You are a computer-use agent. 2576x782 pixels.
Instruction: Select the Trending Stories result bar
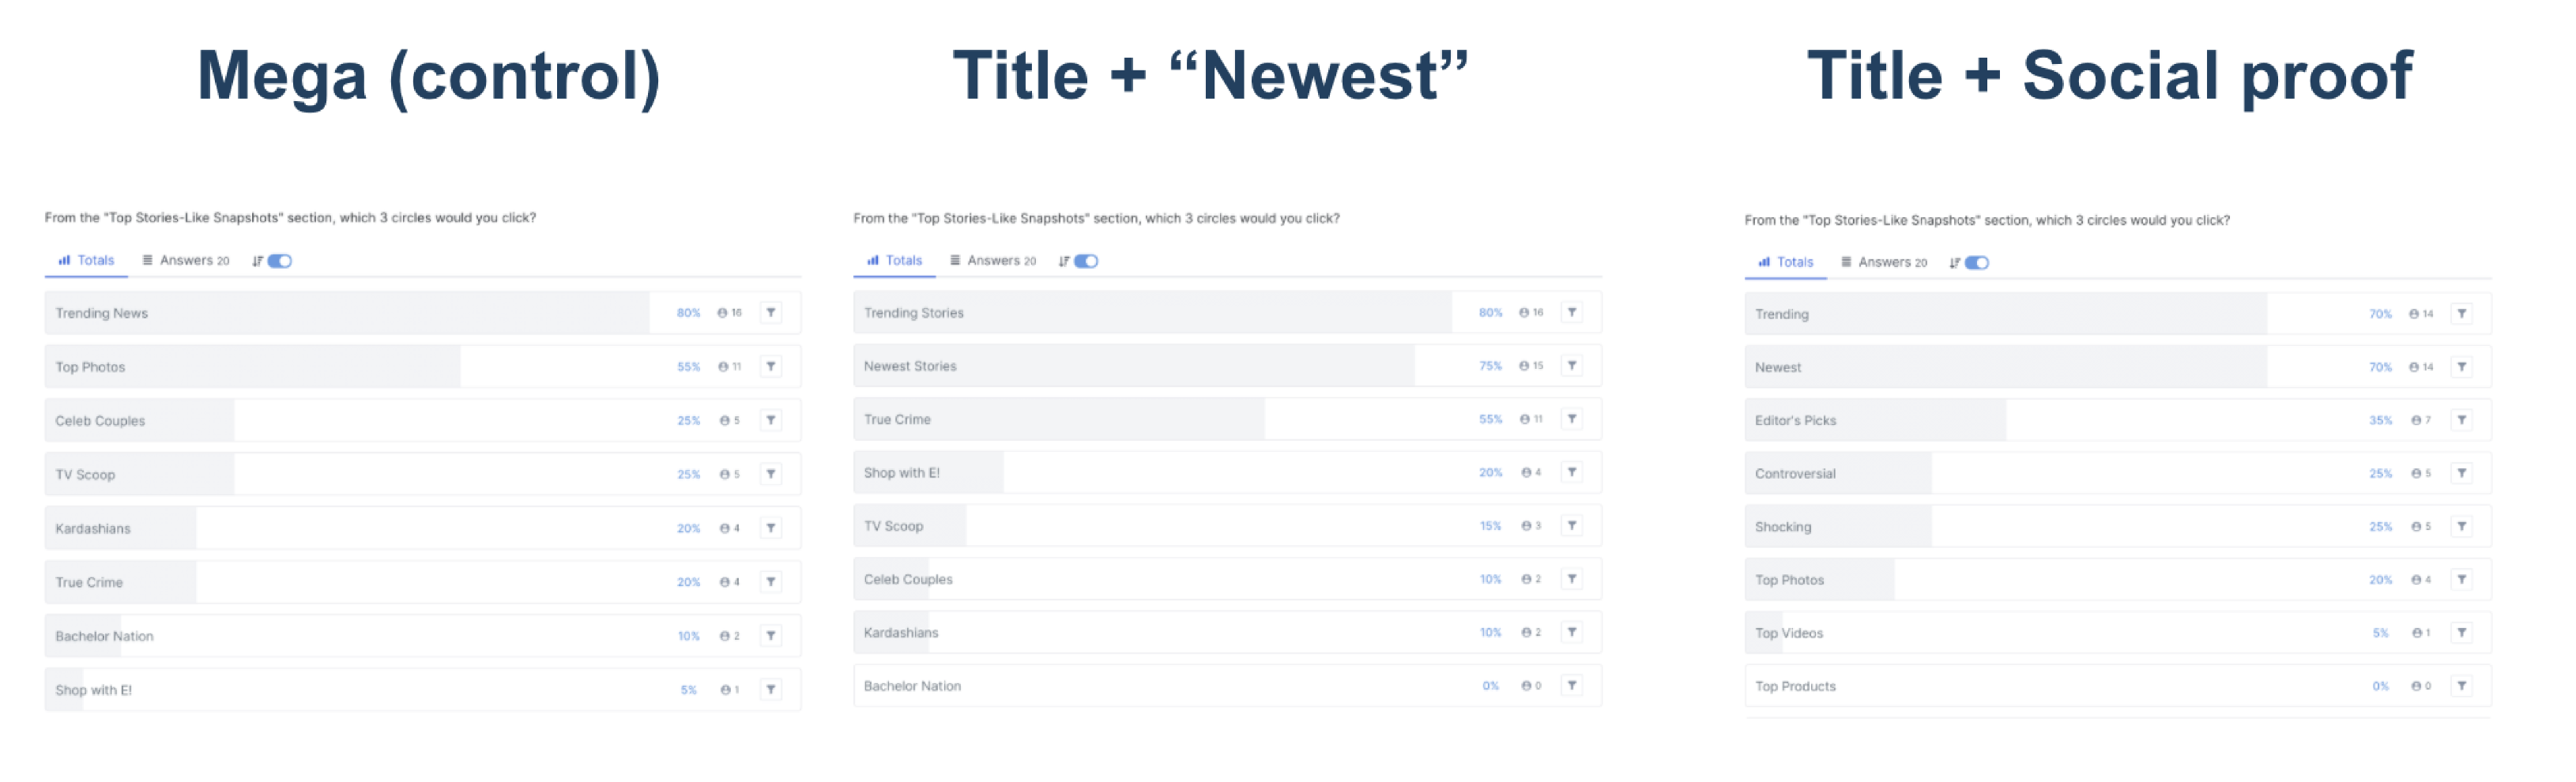1227,313
